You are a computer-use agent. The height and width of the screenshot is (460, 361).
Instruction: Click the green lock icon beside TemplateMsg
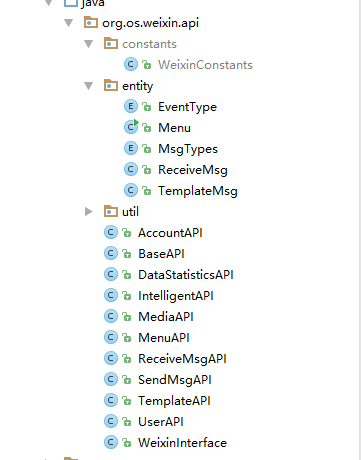146,191
